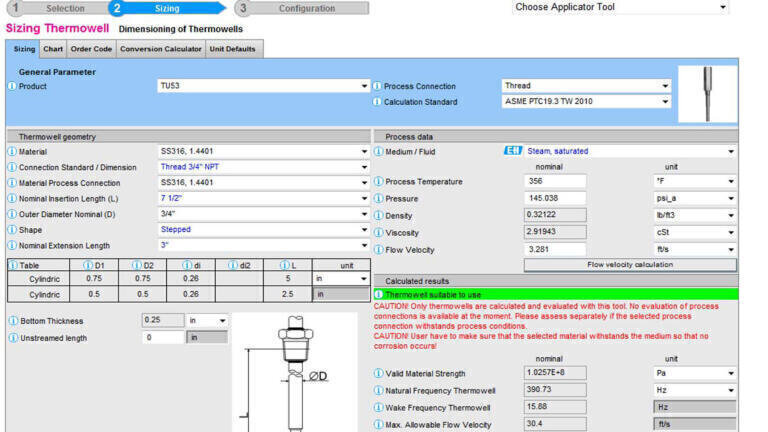
Task: Click the info icon beside Bottom Thickness
Action: [13, 321]
